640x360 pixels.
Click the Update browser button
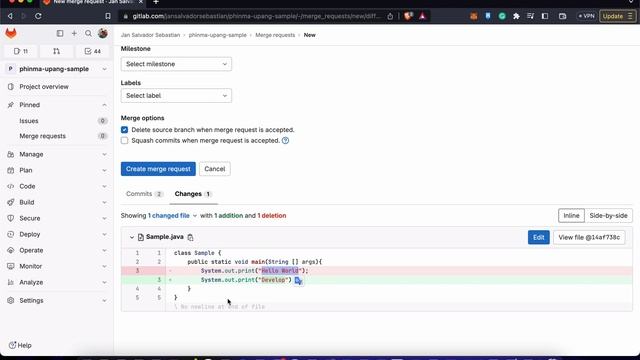[618, 16]
